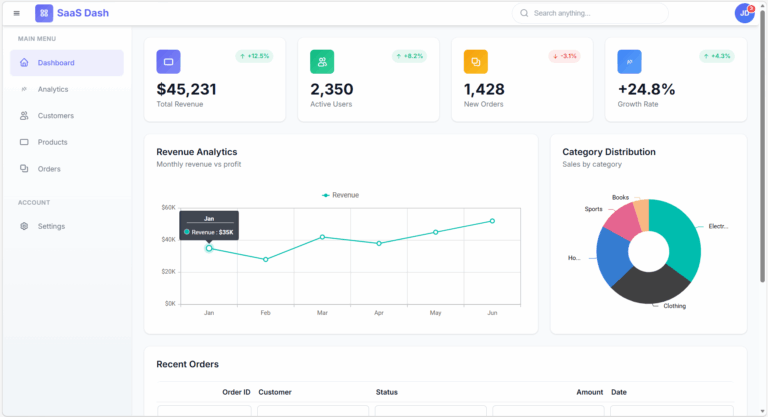This screenshot has height=417, width=768.
Task: Toggle the hamburger menu icon
Action: coord(17,13)
